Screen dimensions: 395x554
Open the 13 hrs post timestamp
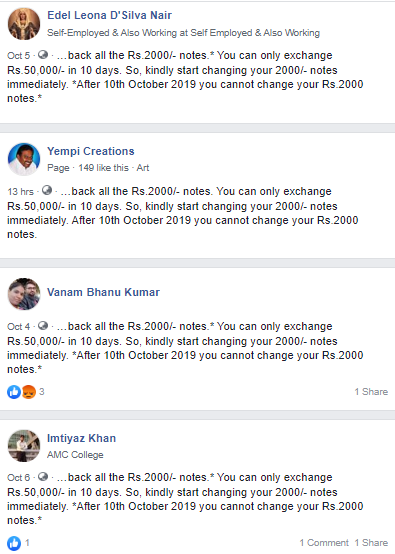point(20,191)
